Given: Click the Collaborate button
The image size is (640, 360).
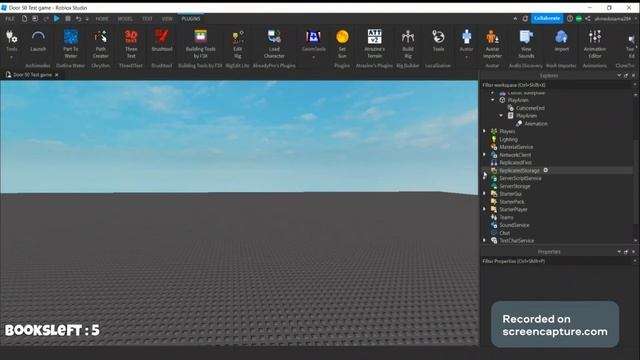Looking at the screenshot, I should (547, 18).
